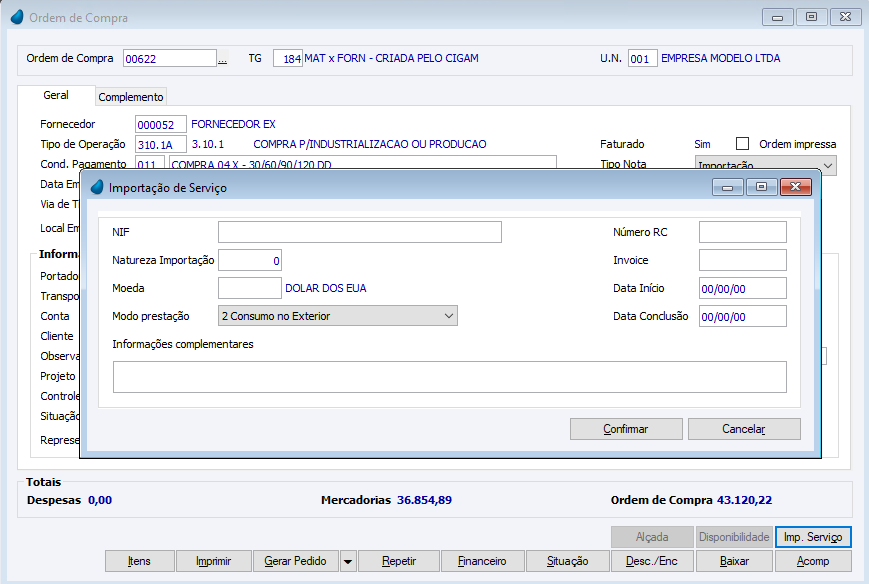Click MAT x FORN - CRIADA PELO CIGAM text
Screen dimensions: 869x584
tap(391, 58)
